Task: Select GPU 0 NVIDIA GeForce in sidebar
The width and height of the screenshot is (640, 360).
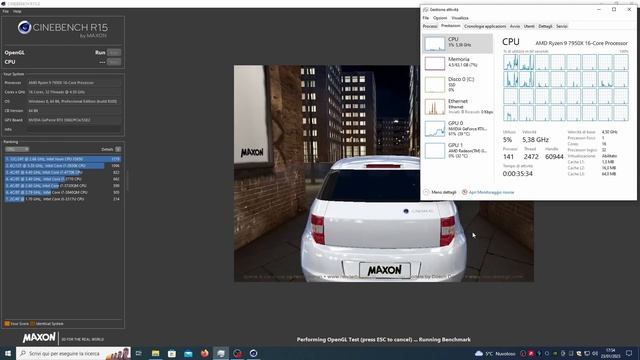Action: pyautogui.click(x=458, y=128)
